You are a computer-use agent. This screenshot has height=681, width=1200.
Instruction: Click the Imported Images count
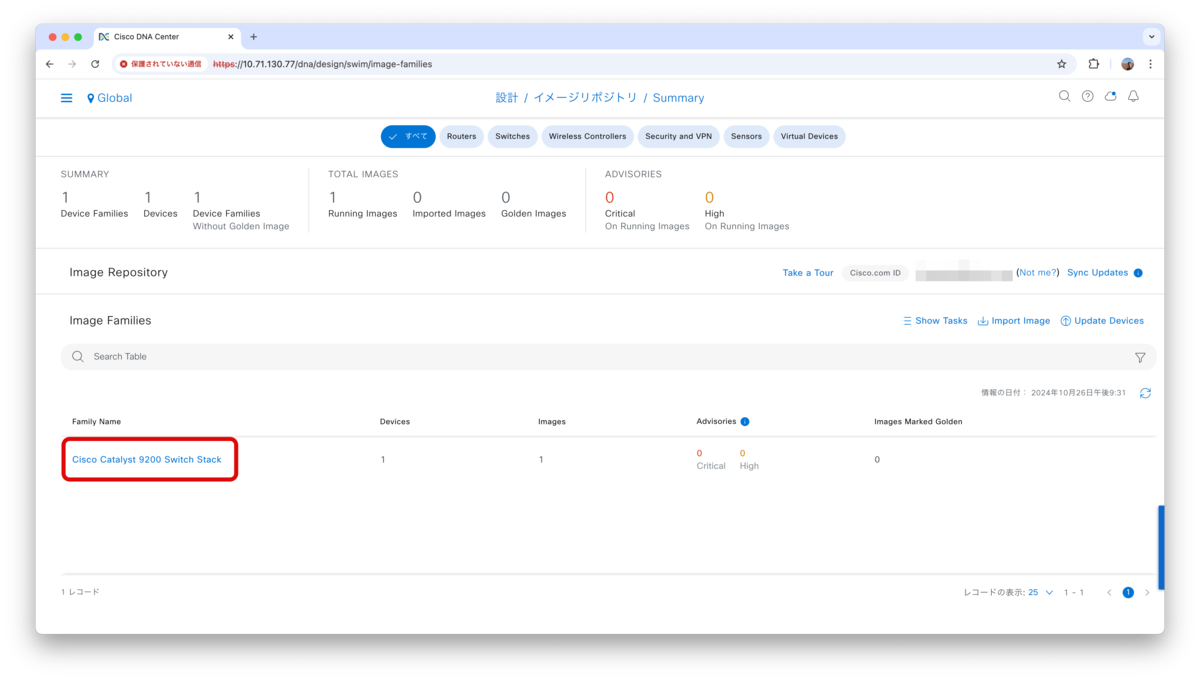click(417, 198)
